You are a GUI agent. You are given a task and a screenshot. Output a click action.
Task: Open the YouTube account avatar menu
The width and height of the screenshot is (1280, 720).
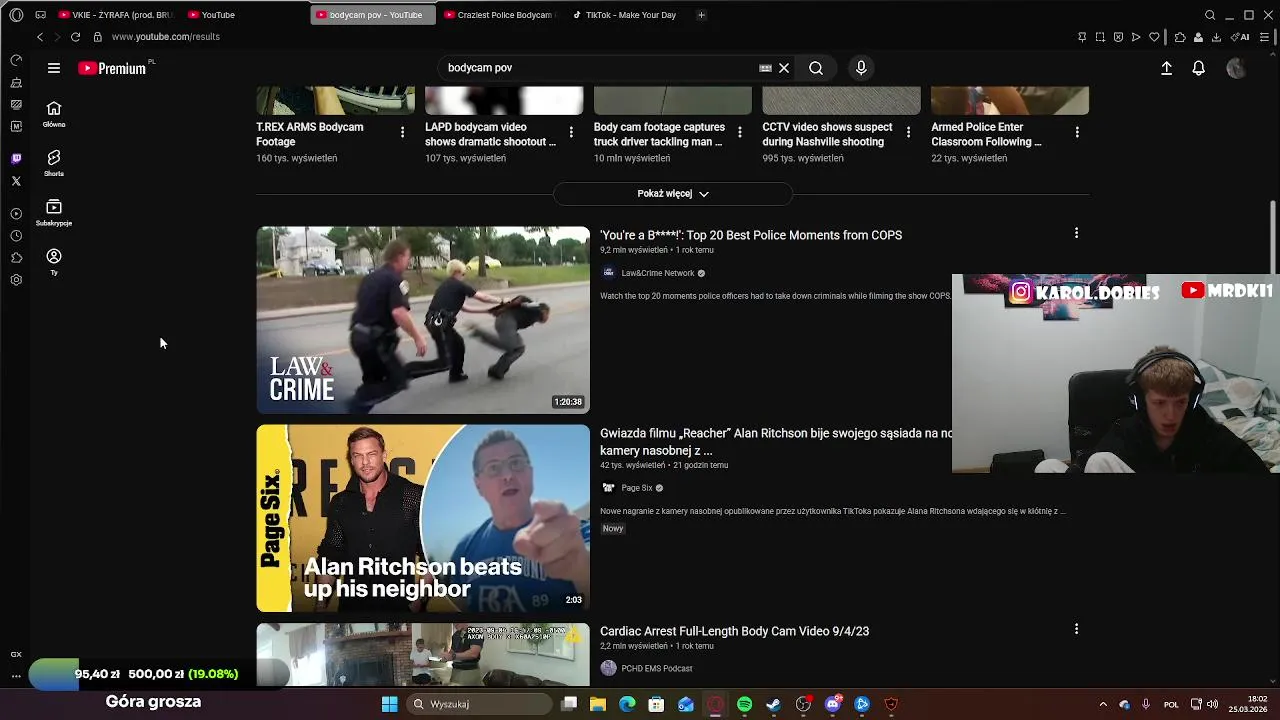point(1236,68)
